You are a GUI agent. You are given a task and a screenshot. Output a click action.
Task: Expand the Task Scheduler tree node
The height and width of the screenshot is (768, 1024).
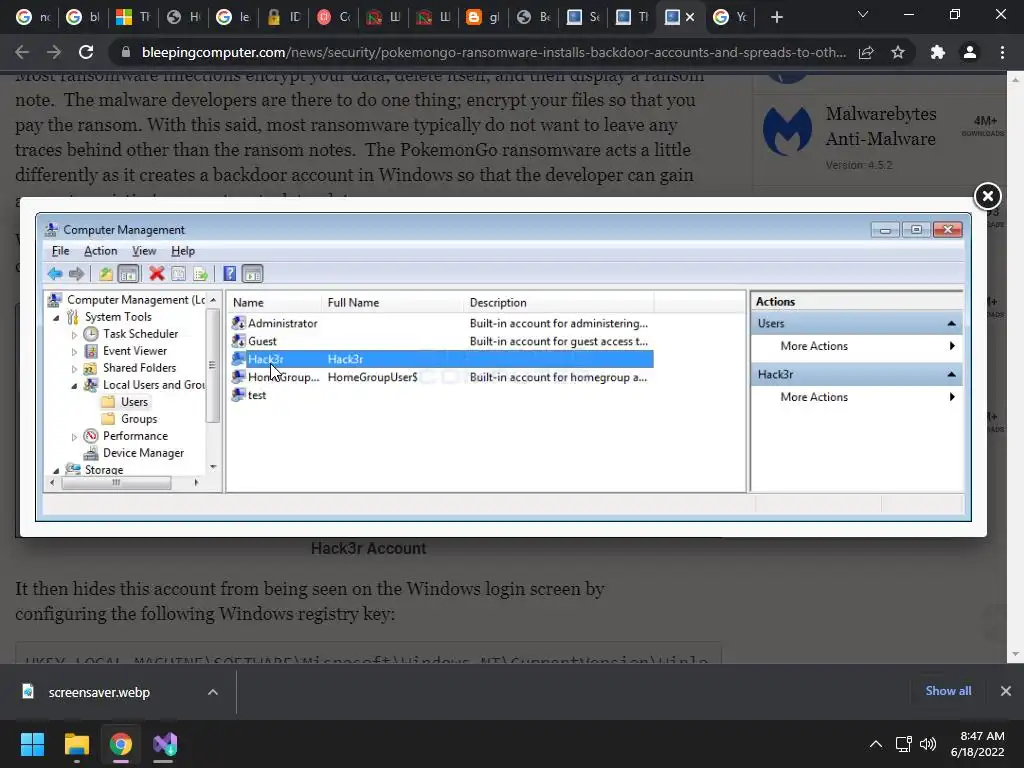pos(74,334)
